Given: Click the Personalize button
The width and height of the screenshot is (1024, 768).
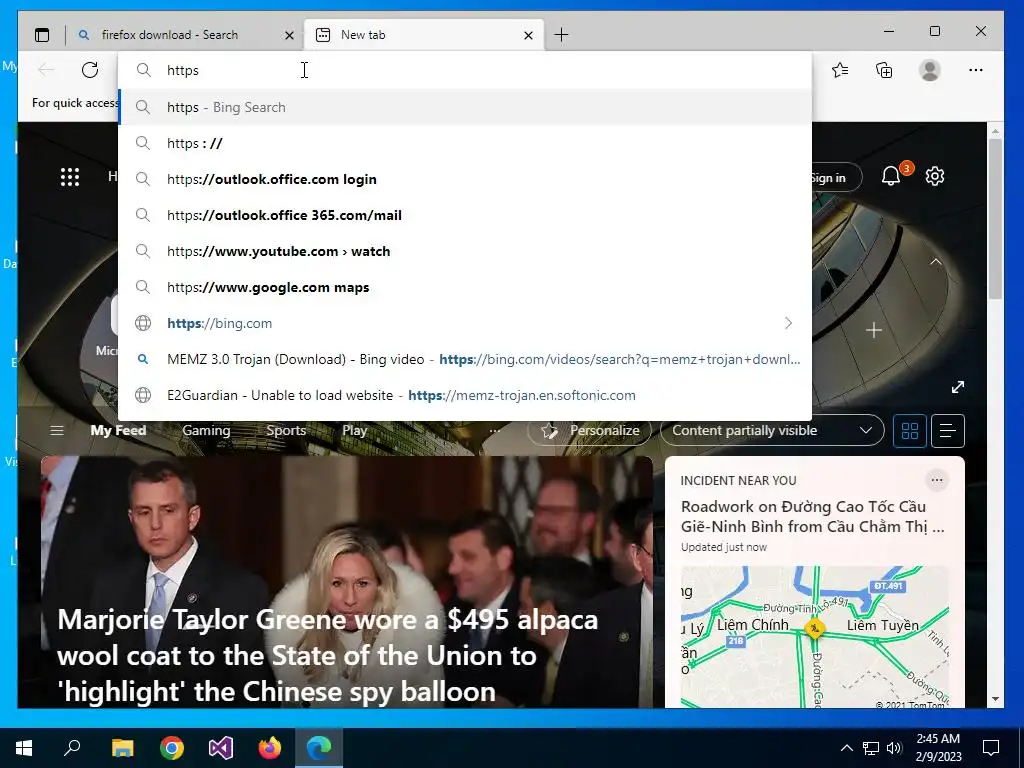Looking at the screenshot, I should tap(590, 430).
